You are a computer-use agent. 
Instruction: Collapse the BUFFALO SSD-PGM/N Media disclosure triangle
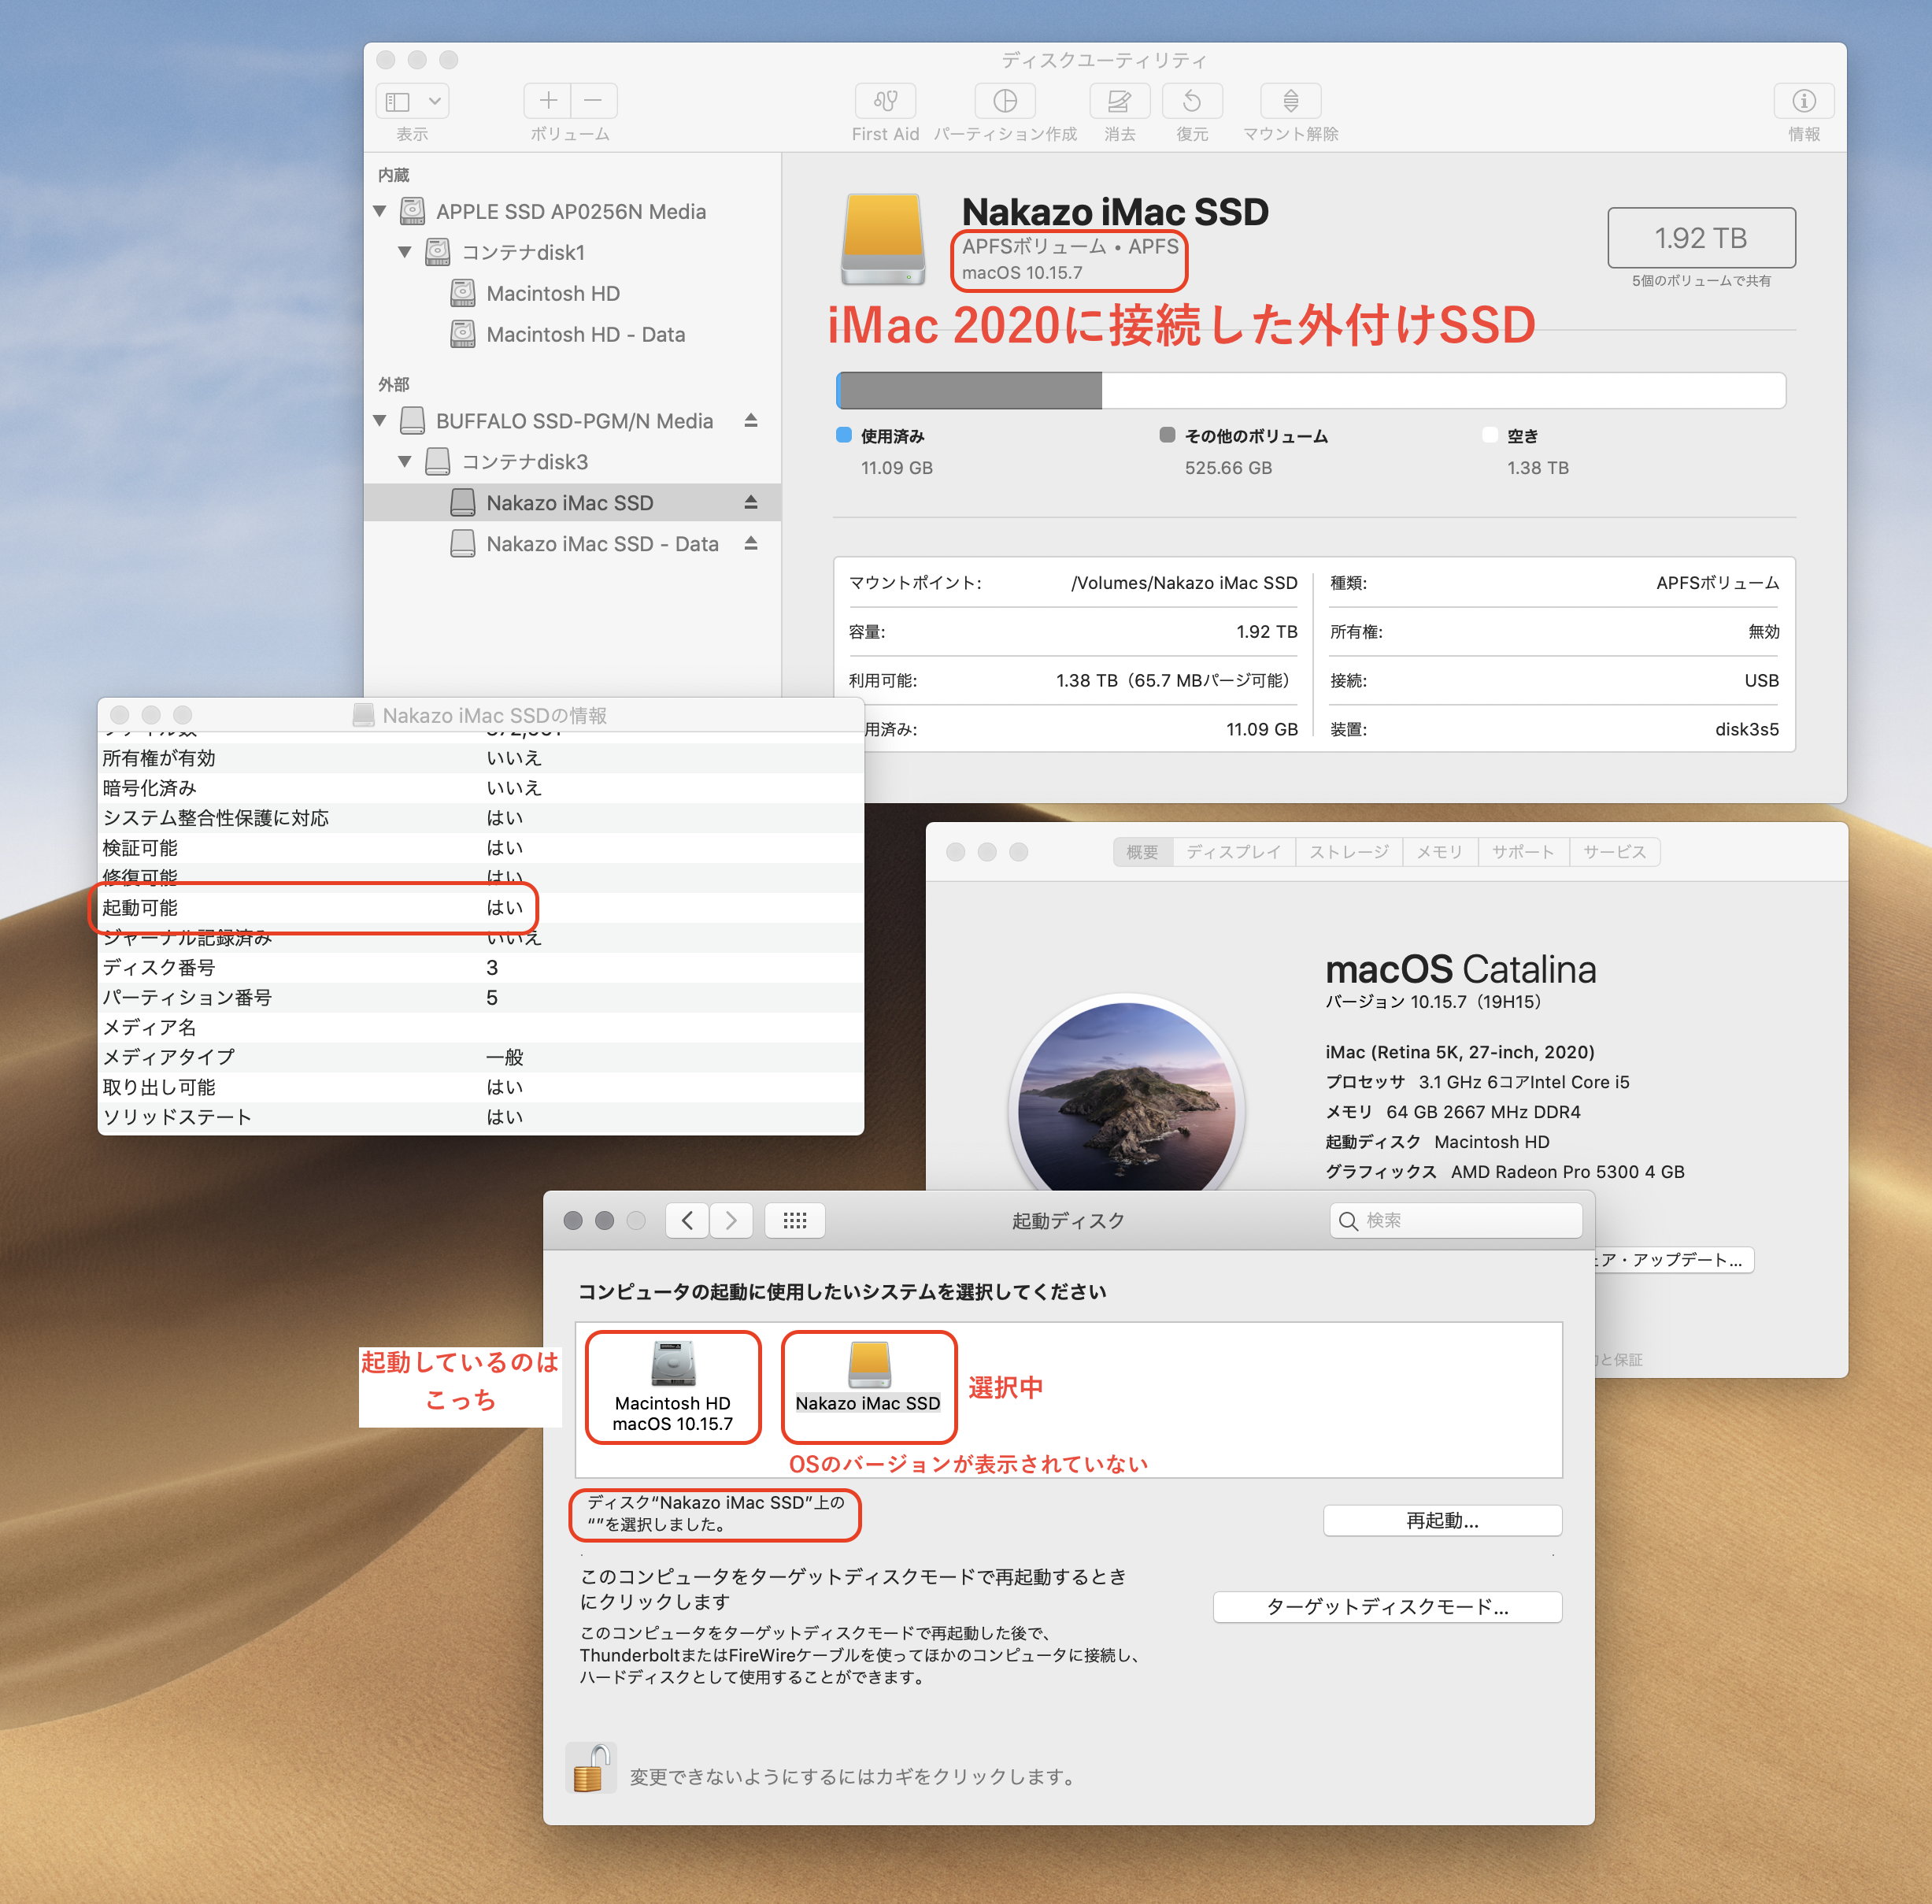tap(380, 421)
